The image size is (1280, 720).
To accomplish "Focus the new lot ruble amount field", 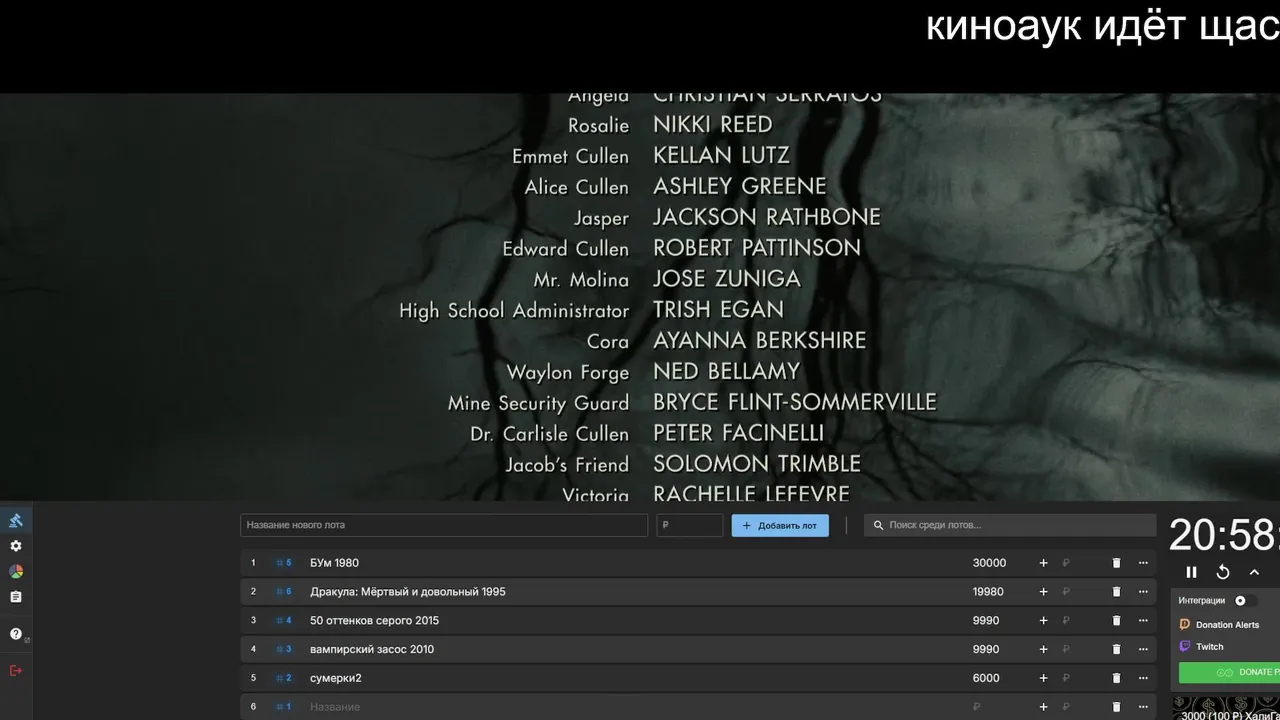I will 690,525.
